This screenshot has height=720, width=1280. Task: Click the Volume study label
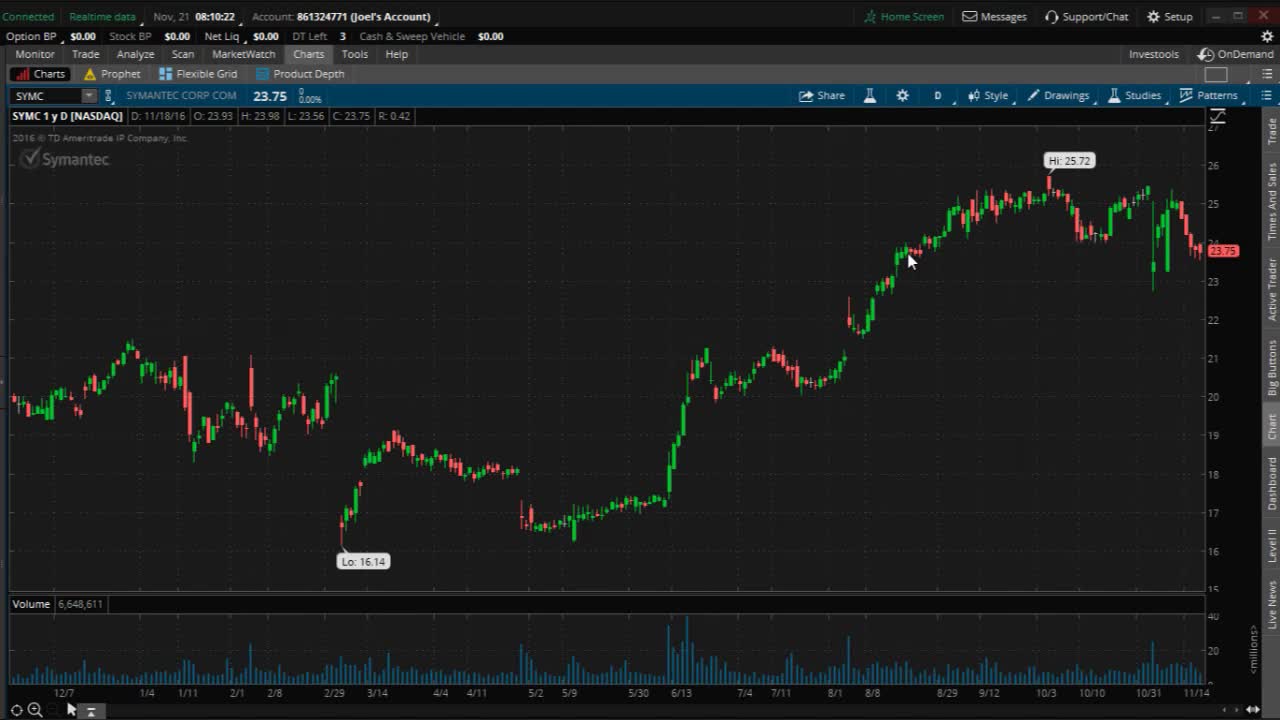coord(31,604)
